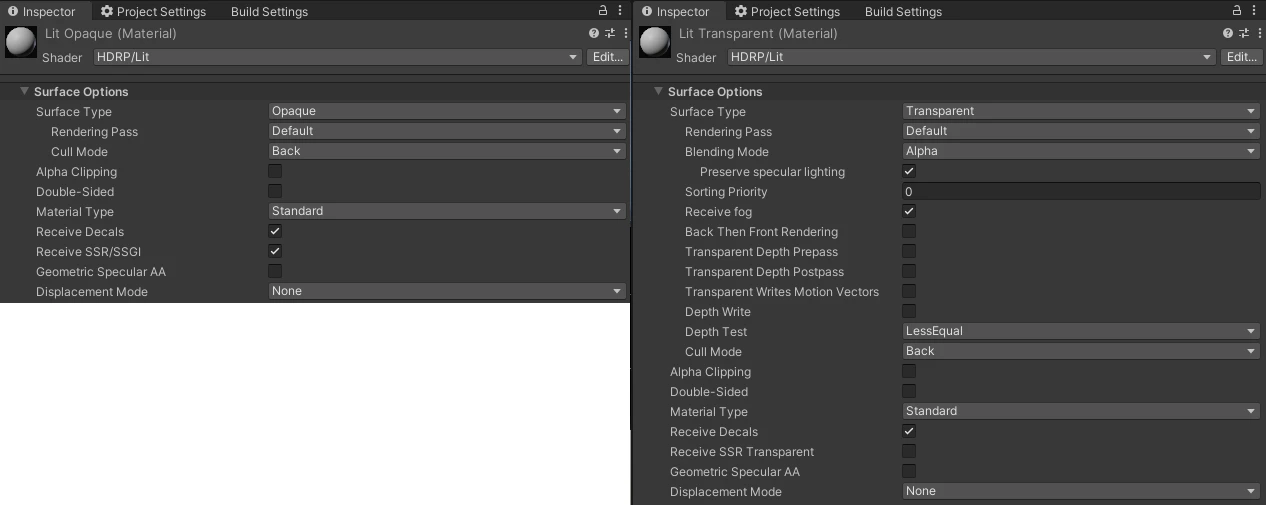This screenshot has height=505, width=1266.
Task: Click the Transparent Writes Motion Vectors label
Action: coord(782,291)
